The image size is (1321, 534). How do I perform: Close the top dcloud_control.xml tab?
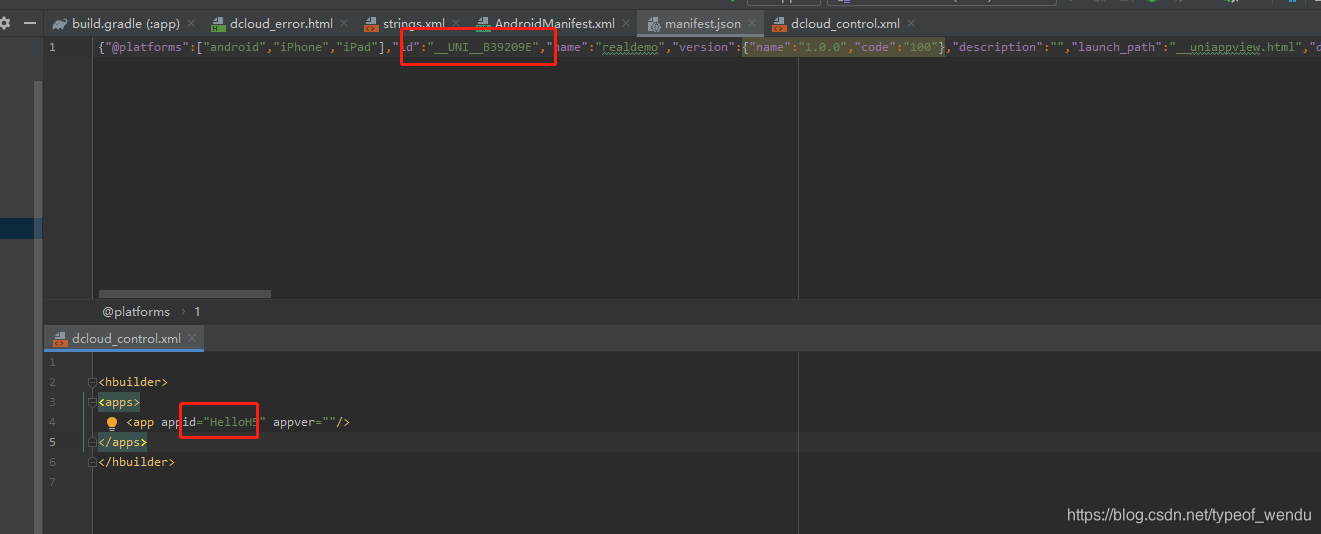(x=912, y=23)
